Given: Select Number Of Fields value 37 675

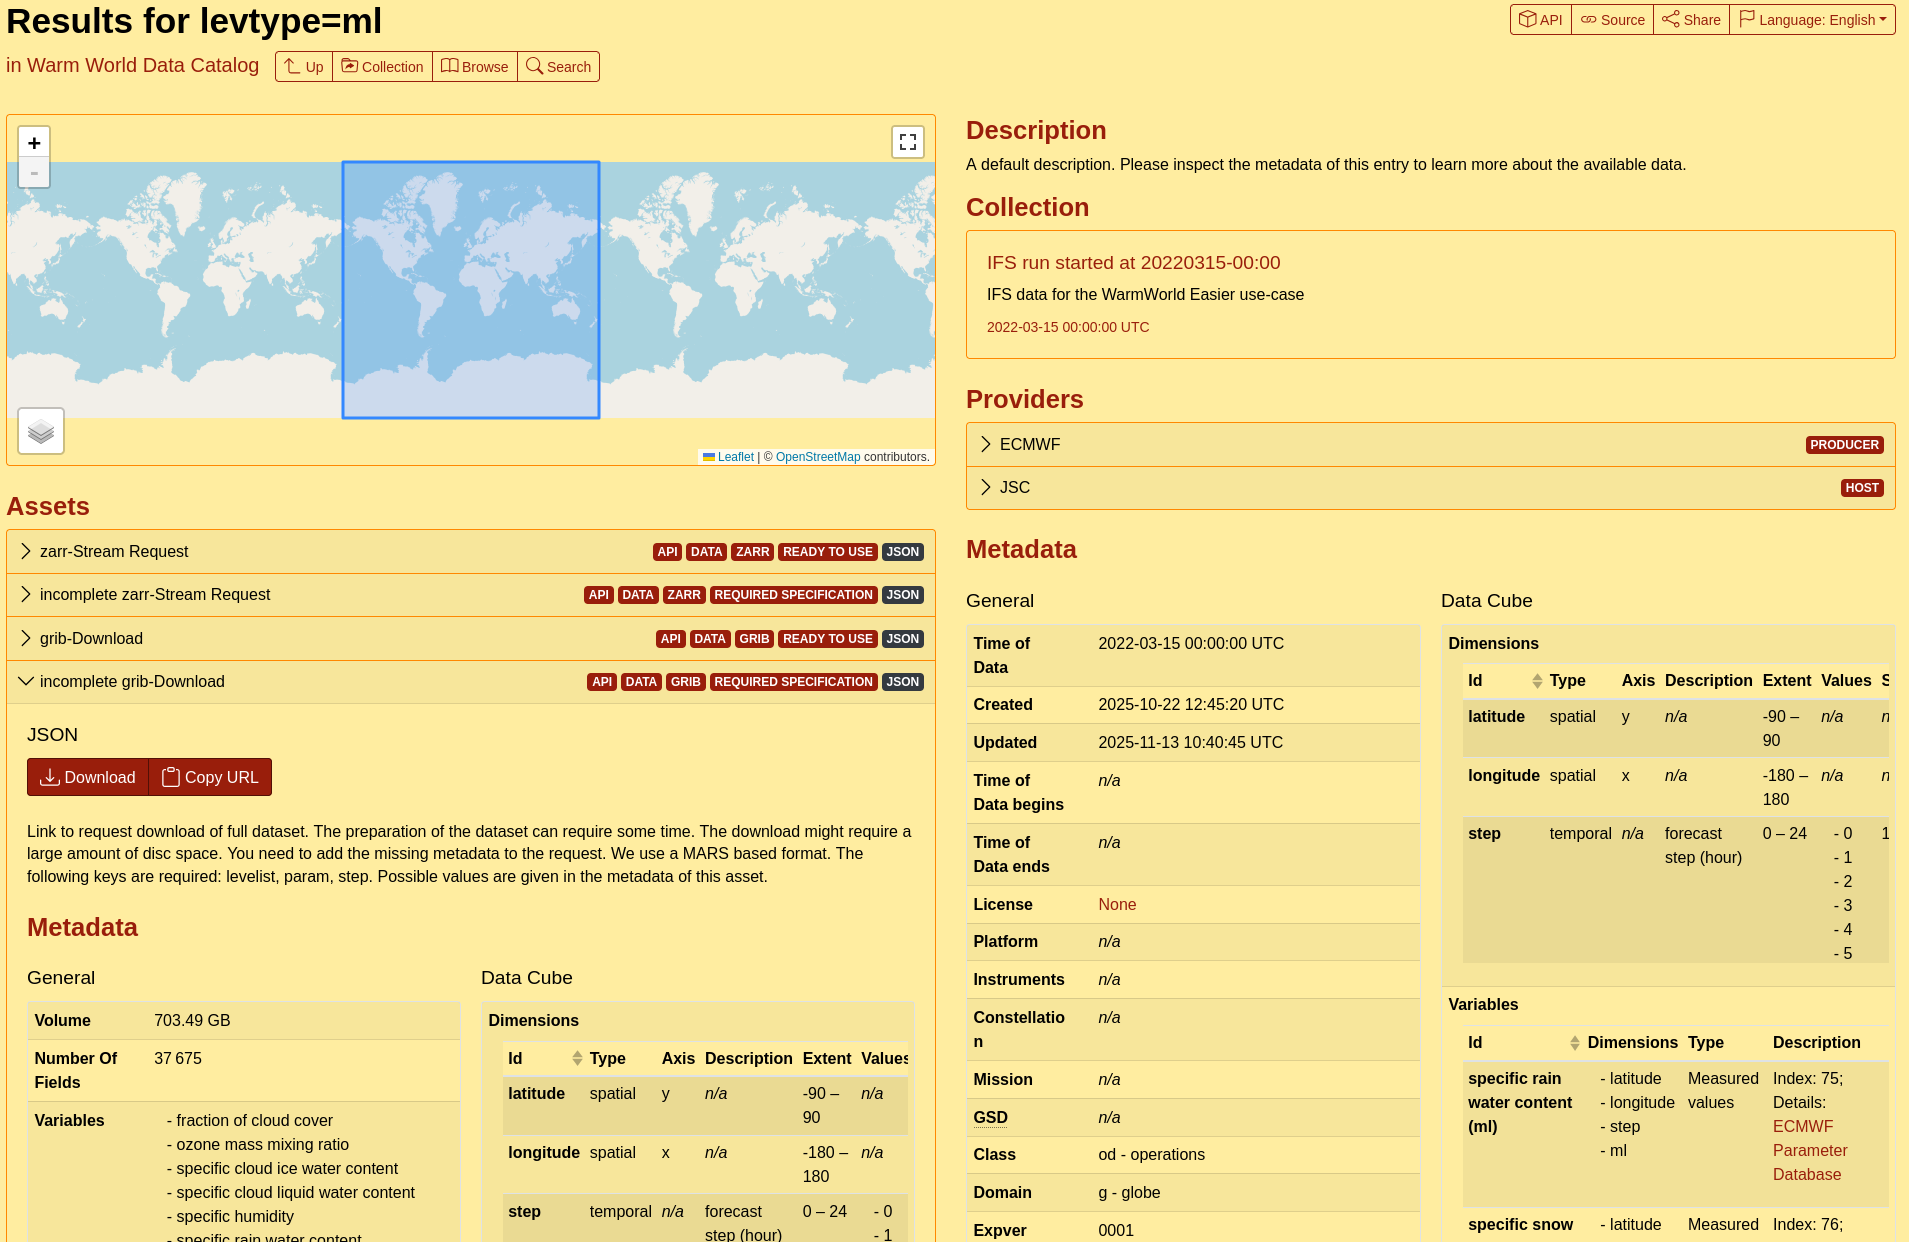Looking at the screenshot, I should pyautogui.click(x=178, y=1059).
